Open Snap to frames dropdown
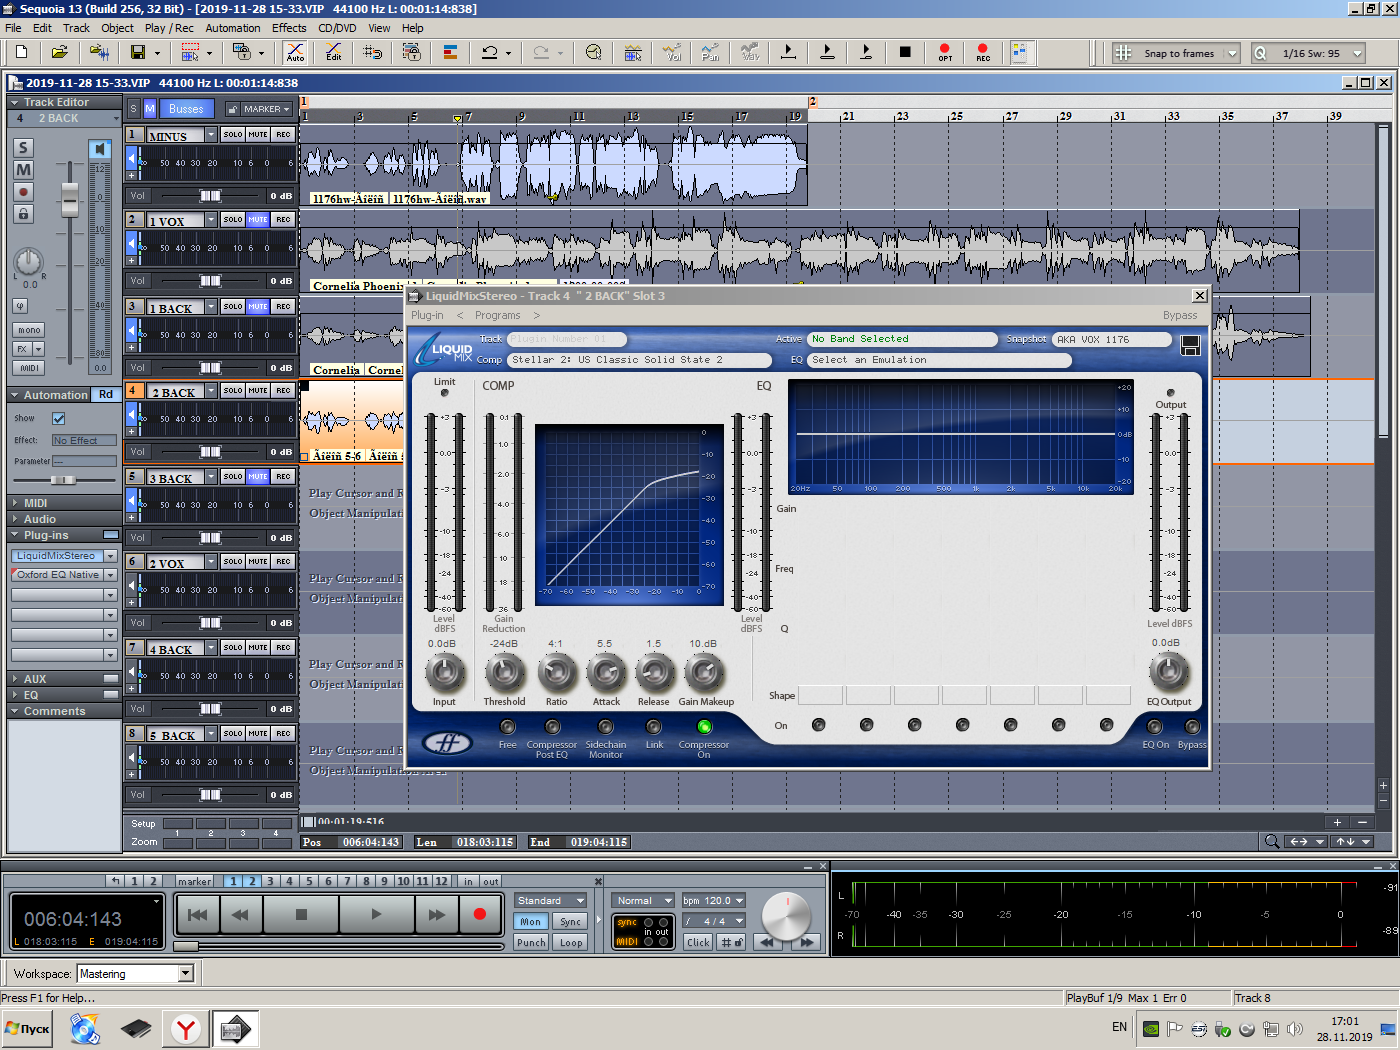This screenshot has width=1400, height=1050. point(1232,53)
